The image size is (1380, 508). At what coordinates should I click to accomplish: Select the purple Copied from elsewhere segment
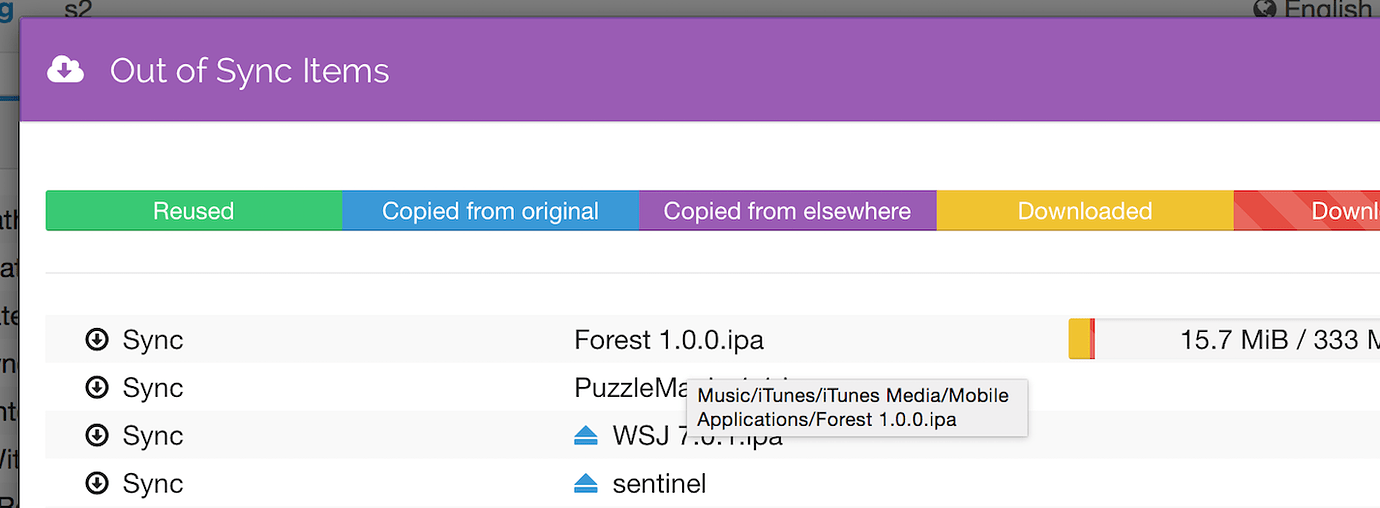788,211
